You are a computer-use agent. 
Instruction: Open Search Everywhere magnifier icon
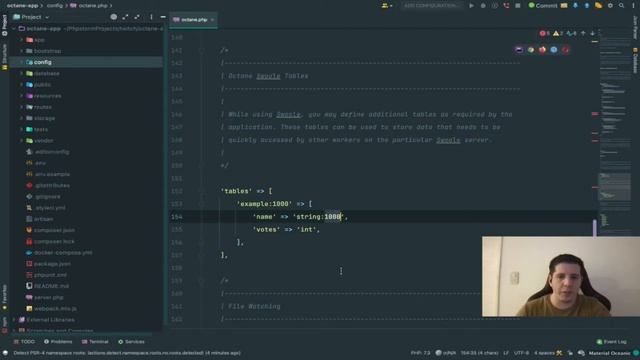[621, 6]
